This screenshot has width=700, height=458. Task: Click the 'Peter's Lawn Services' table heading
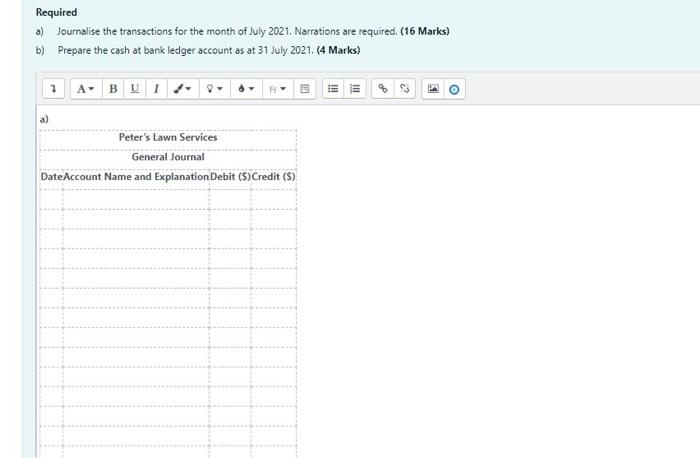[168, 137]
